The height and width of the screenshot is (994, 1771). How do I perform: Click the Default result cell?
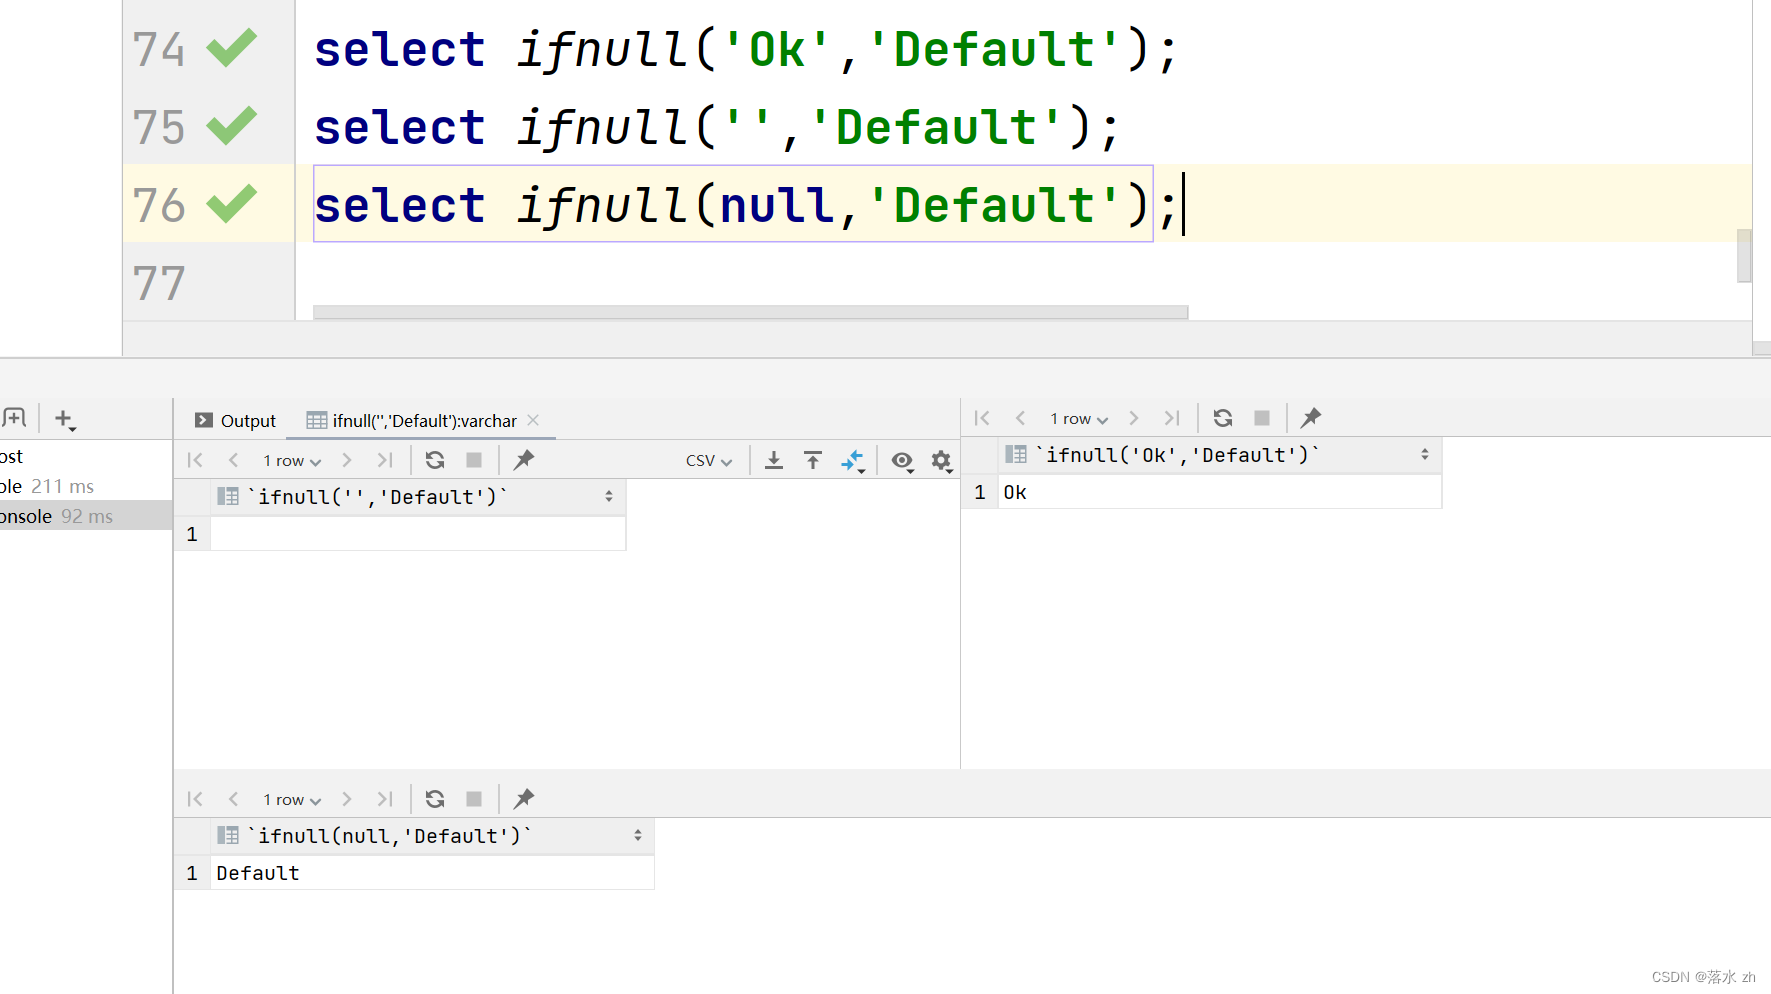click(x=433, y=873)
